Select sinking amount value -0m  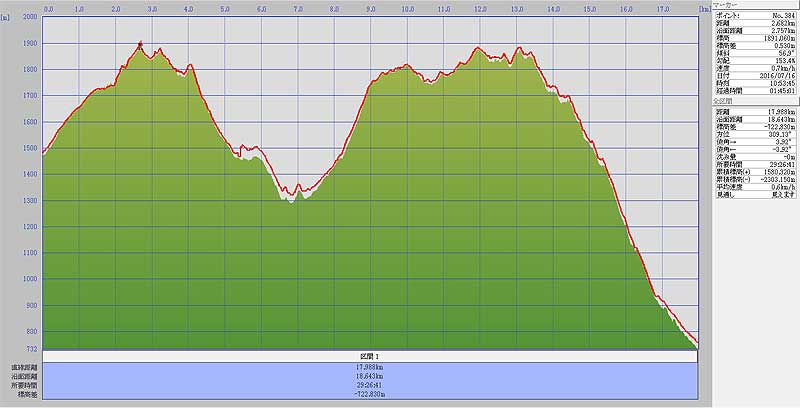(x=790, y=157)
